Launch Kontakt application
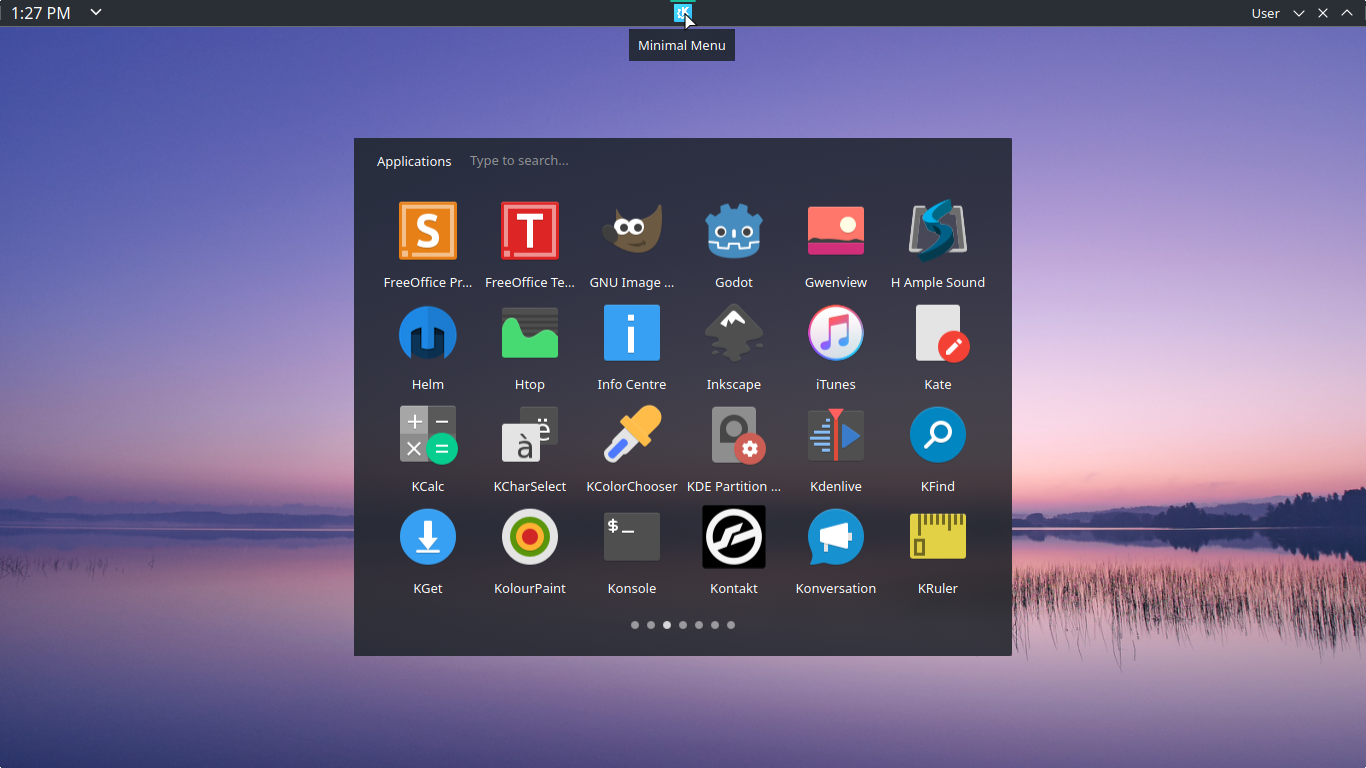The height and width of the screenshot is (768, 1366). pos(734,537)
